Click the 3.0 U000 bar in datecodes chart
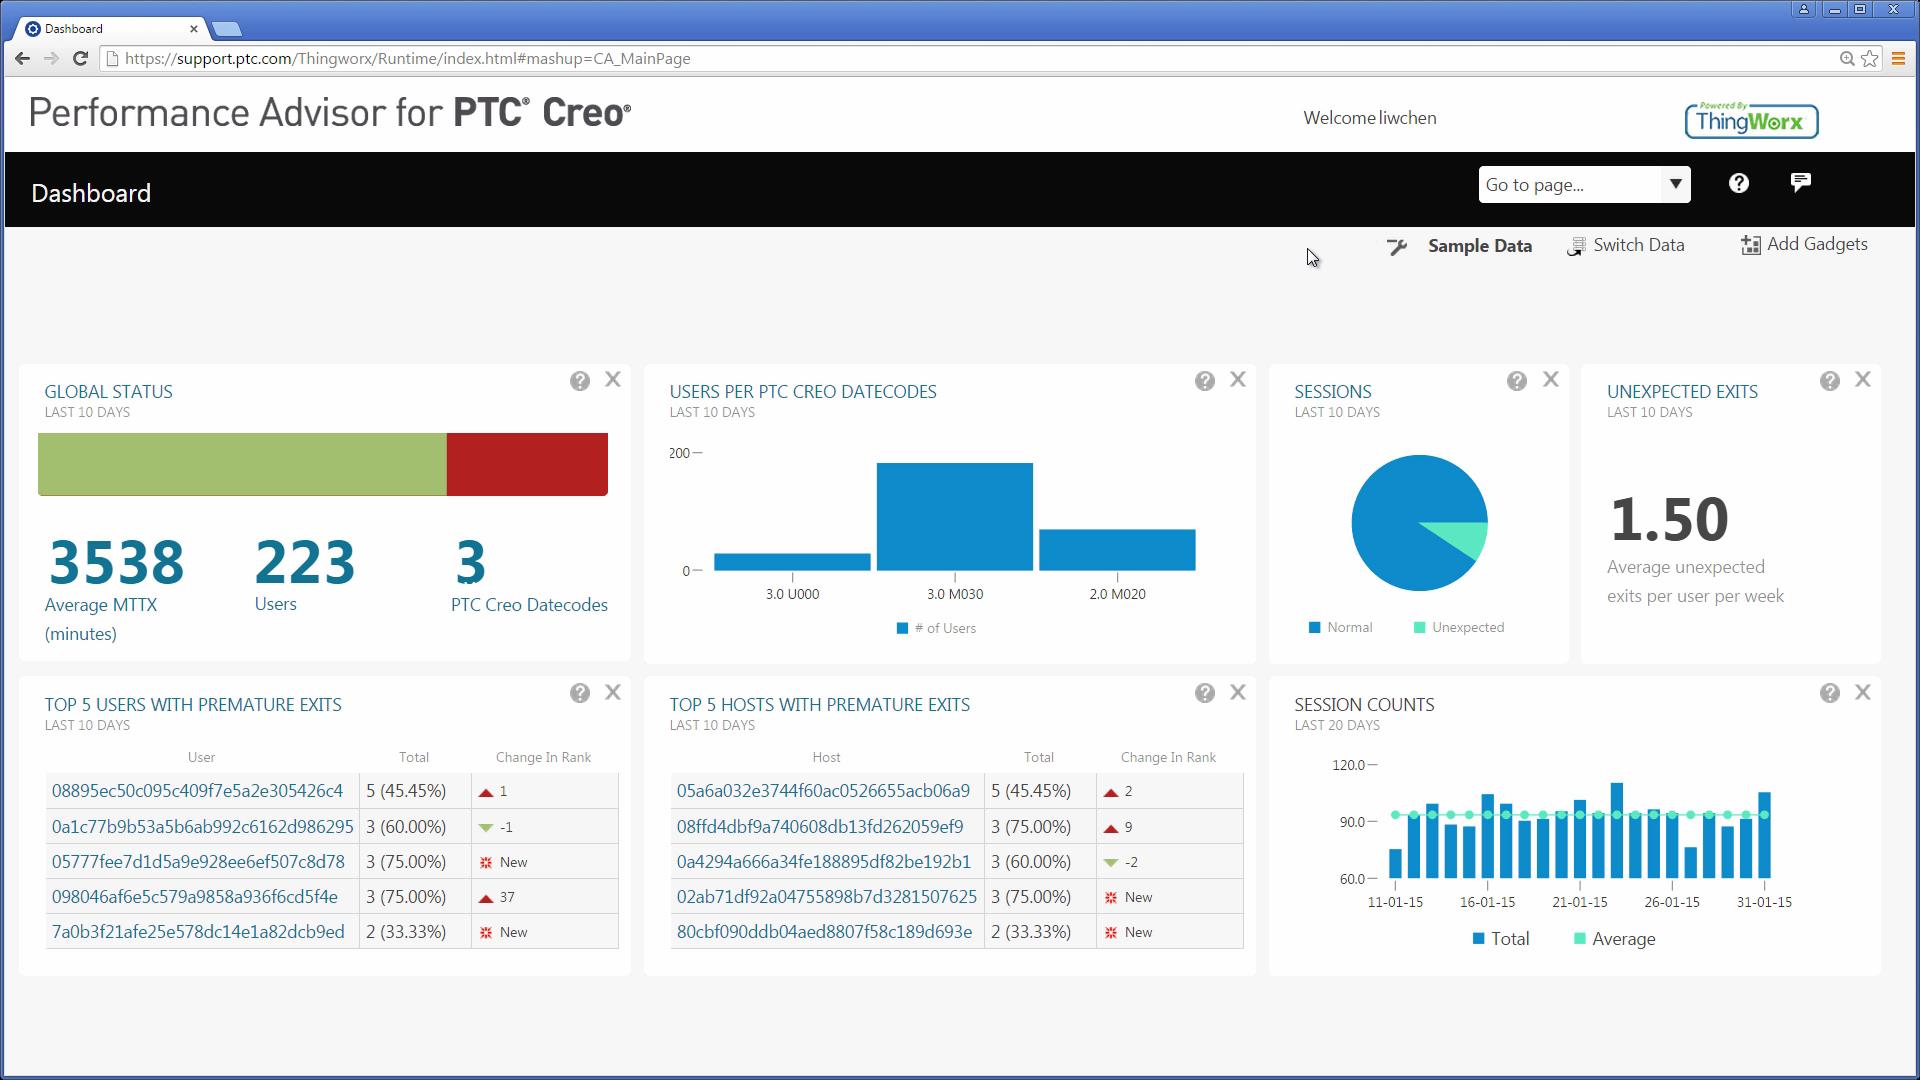Image resolution: width=1920 pixels, height=1080 pixels. tap(792, 562)
